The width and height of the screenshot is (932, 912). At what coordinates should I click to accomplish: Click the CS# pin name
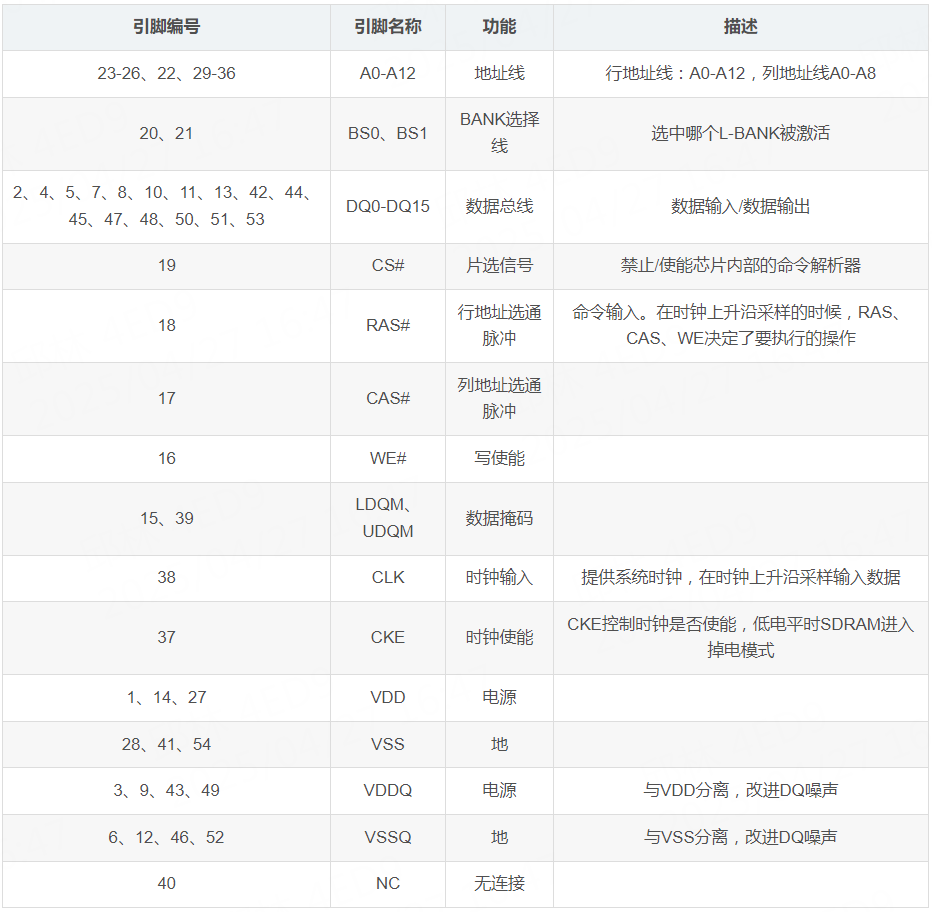point(388,266)
